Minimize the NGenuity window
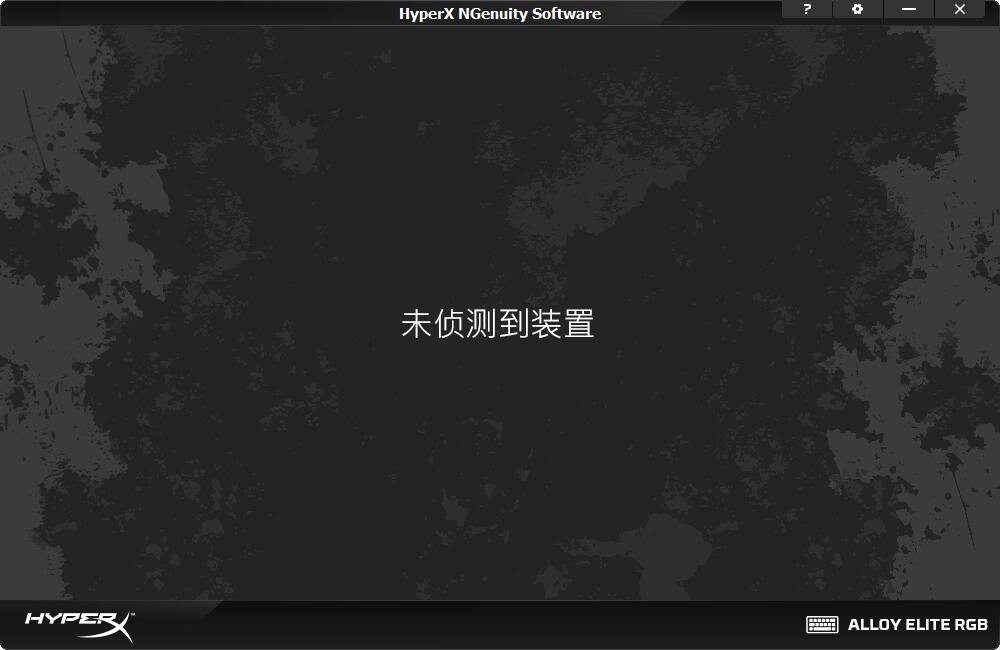Viewport: 1000px width, 650px height. click(x=909, y=9)
